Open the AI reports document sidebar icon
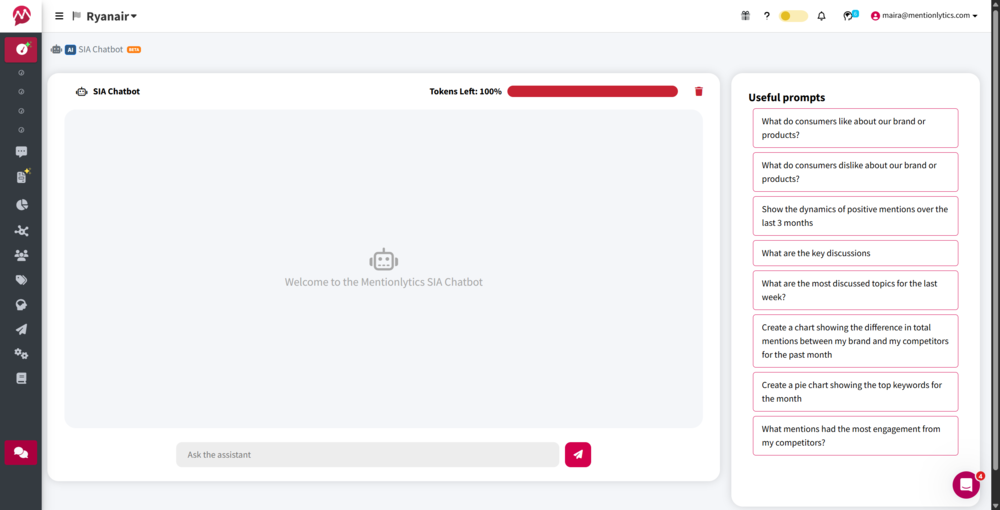This screenshot has width=1000, height=510. tap(22, 177)
